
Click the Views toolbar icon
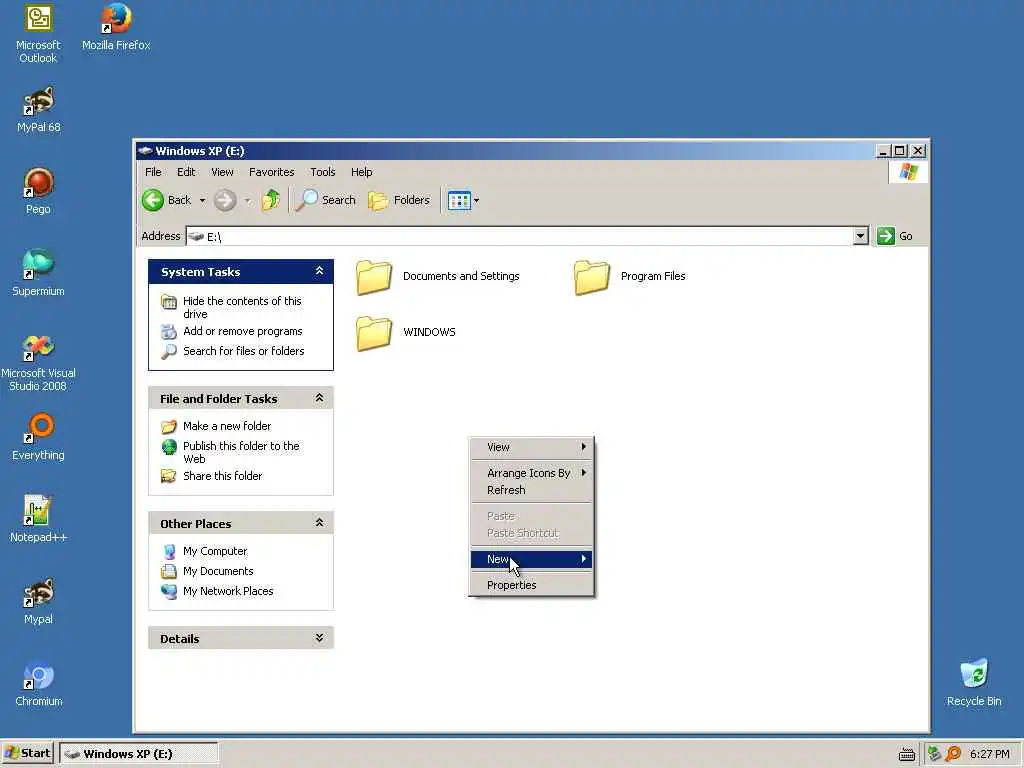coord(459,200)
